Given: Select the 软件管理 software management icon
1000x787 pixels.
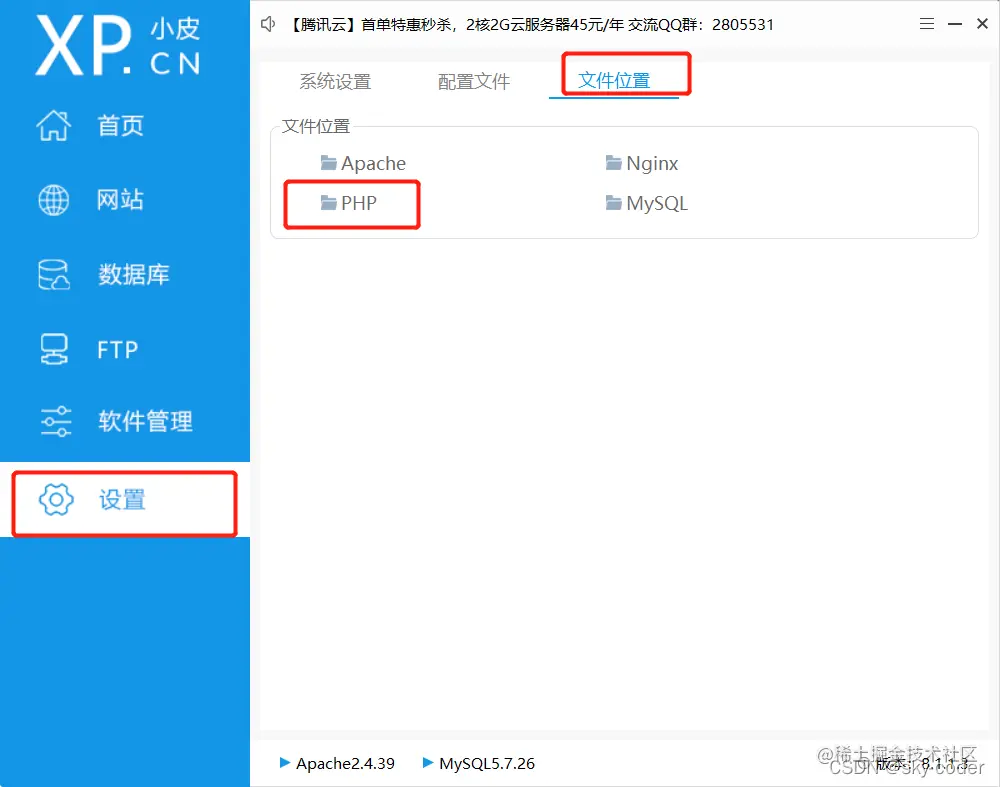Looking at the screenshot, I should pyautogui.click(x=54, y=421).
